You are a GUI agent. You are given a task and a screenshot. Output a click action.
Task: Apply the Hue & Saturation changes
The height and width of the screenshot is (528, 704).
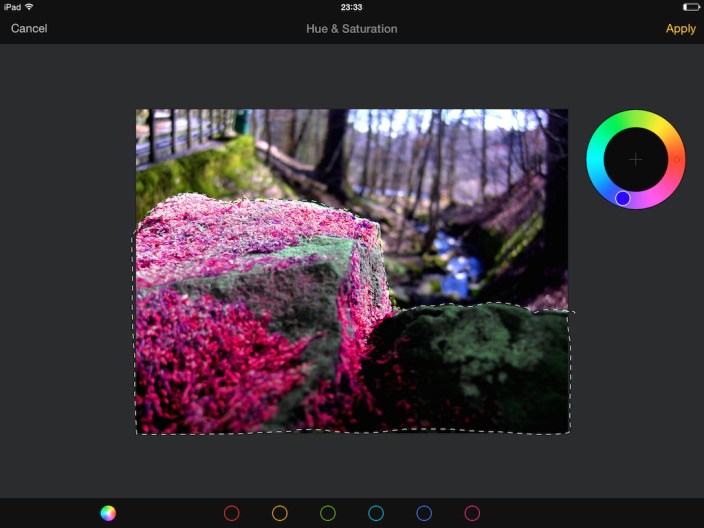click(x=680, y=29)
